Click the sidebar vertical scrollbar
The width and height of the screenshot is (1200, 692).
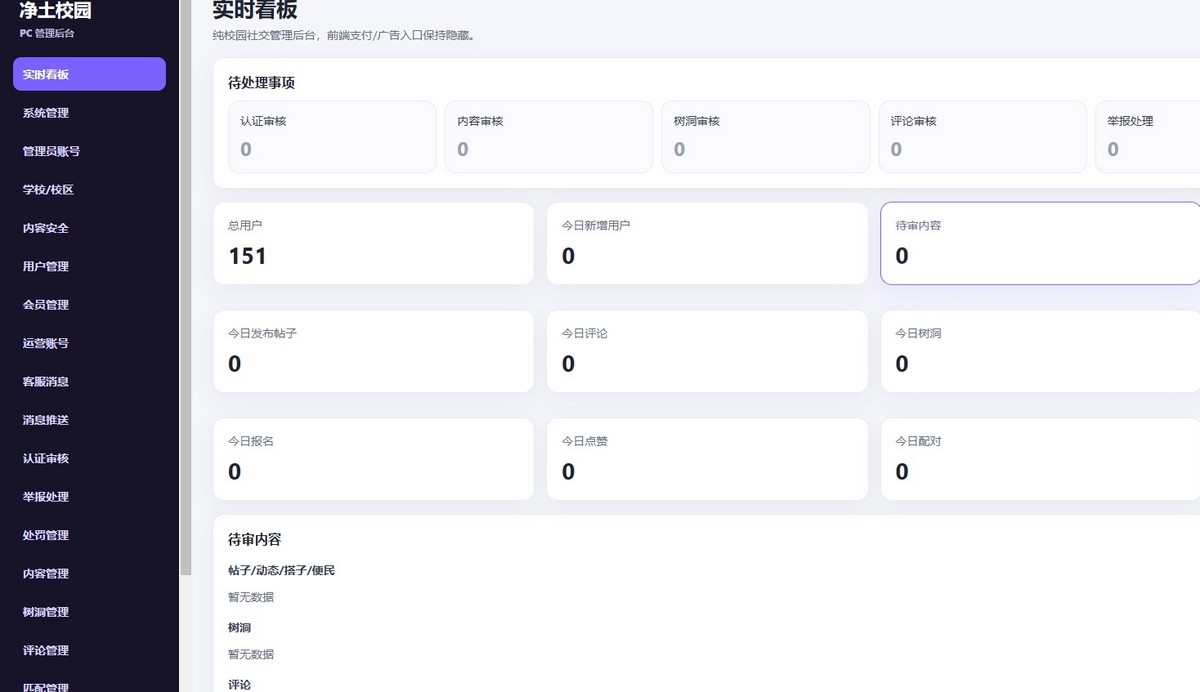[185, 287]
